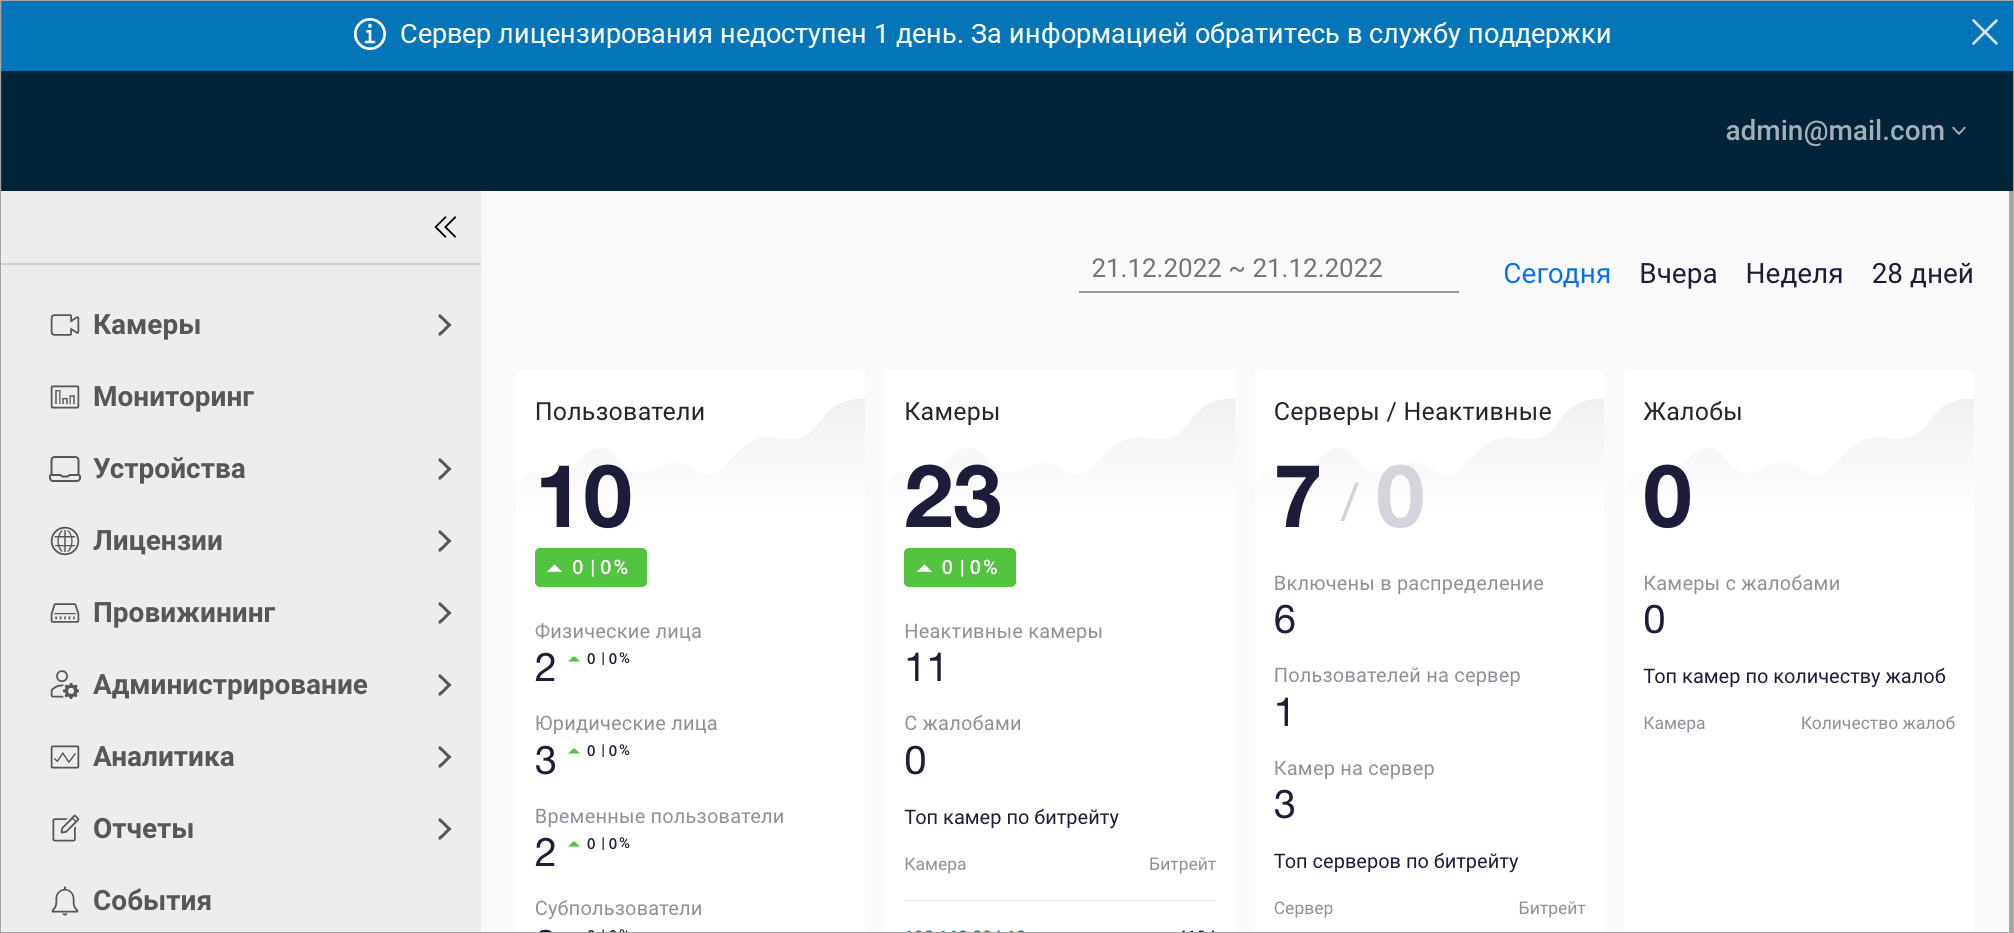Expand the Камеры menu chevron
The image size is (2014, 933).
click(445, 325)
